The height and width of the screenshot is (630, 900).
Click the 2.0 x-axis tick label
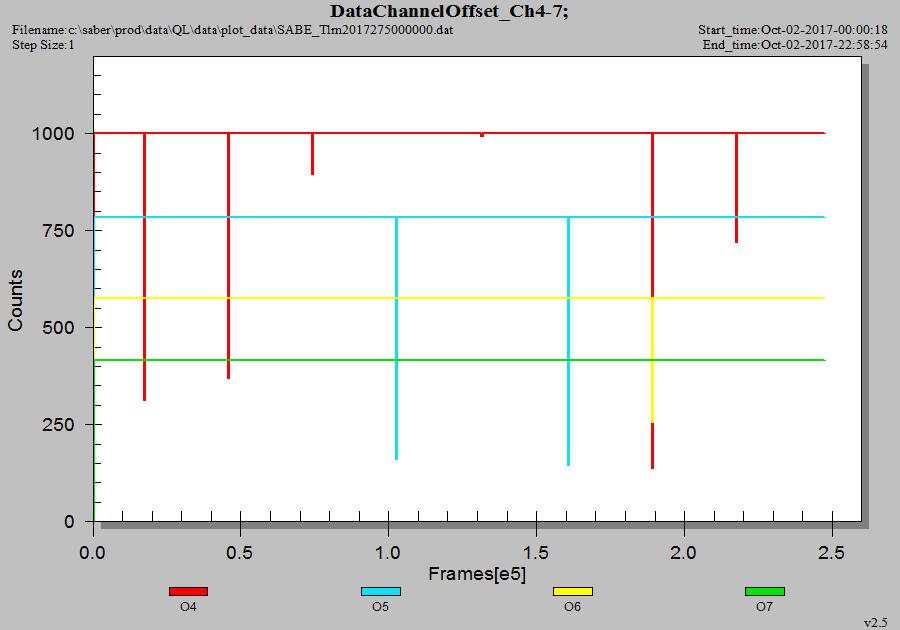click(x=683, y=553)
